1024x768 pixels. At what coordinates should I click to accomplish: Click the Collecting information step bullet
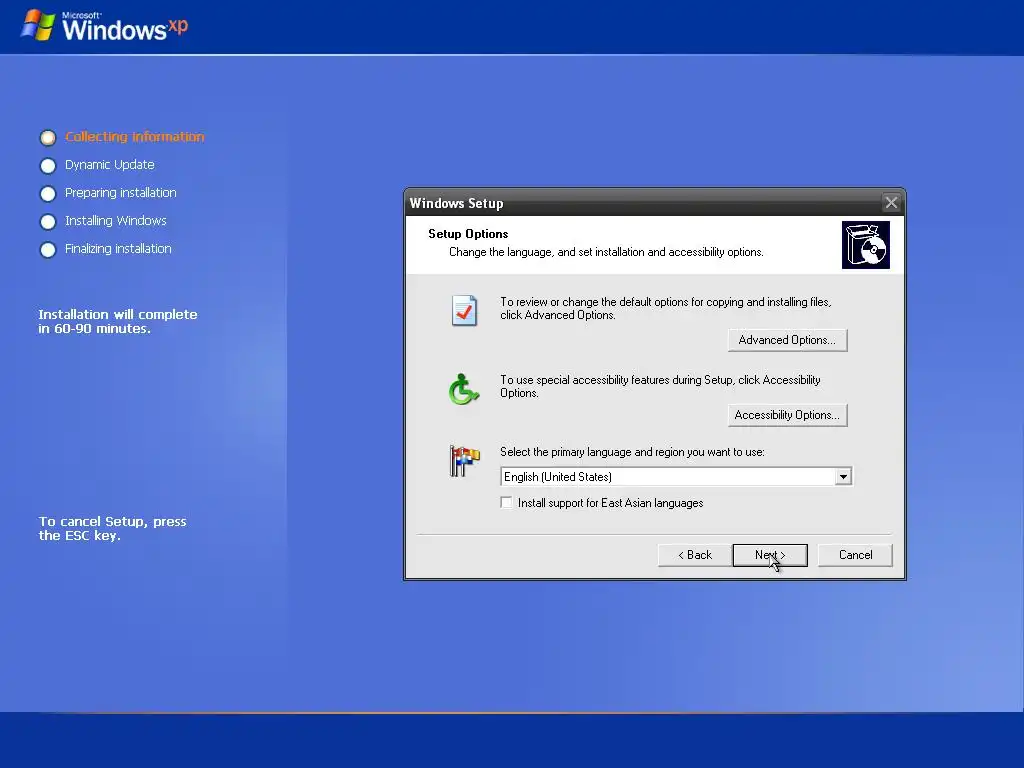tap(48, 138)
